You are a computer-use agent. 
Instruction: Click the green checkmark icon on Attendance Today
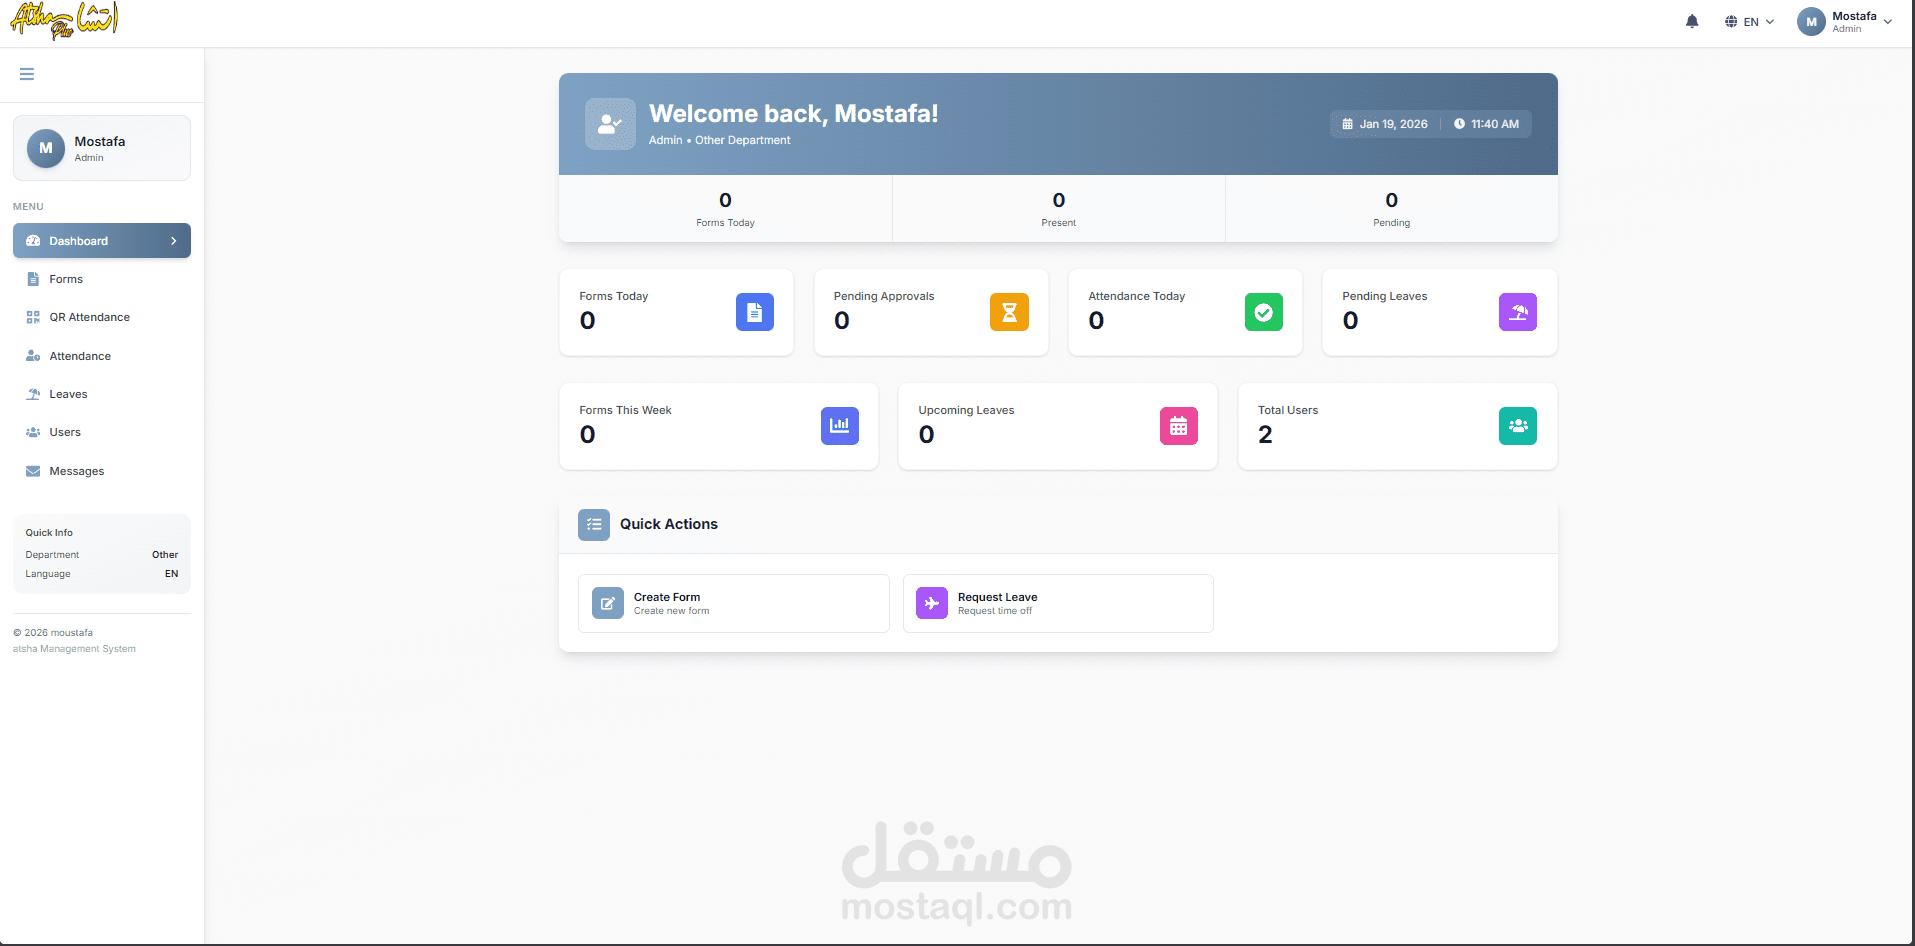(x=1264, y=312)
